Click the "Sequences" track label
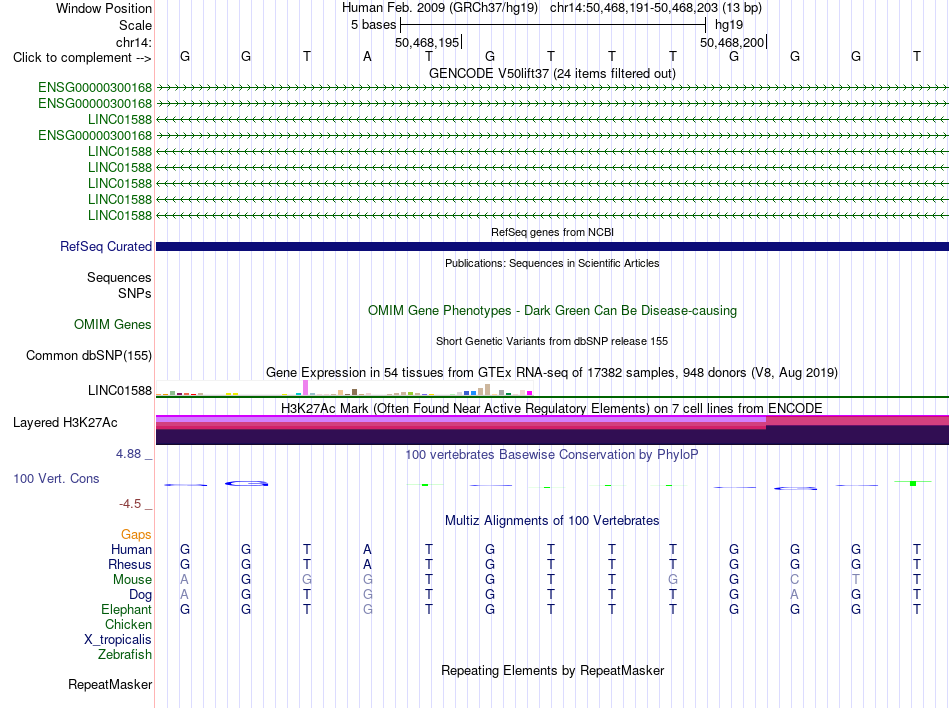The height and width of the screenshot is (708, 950). tap(119, 277)
